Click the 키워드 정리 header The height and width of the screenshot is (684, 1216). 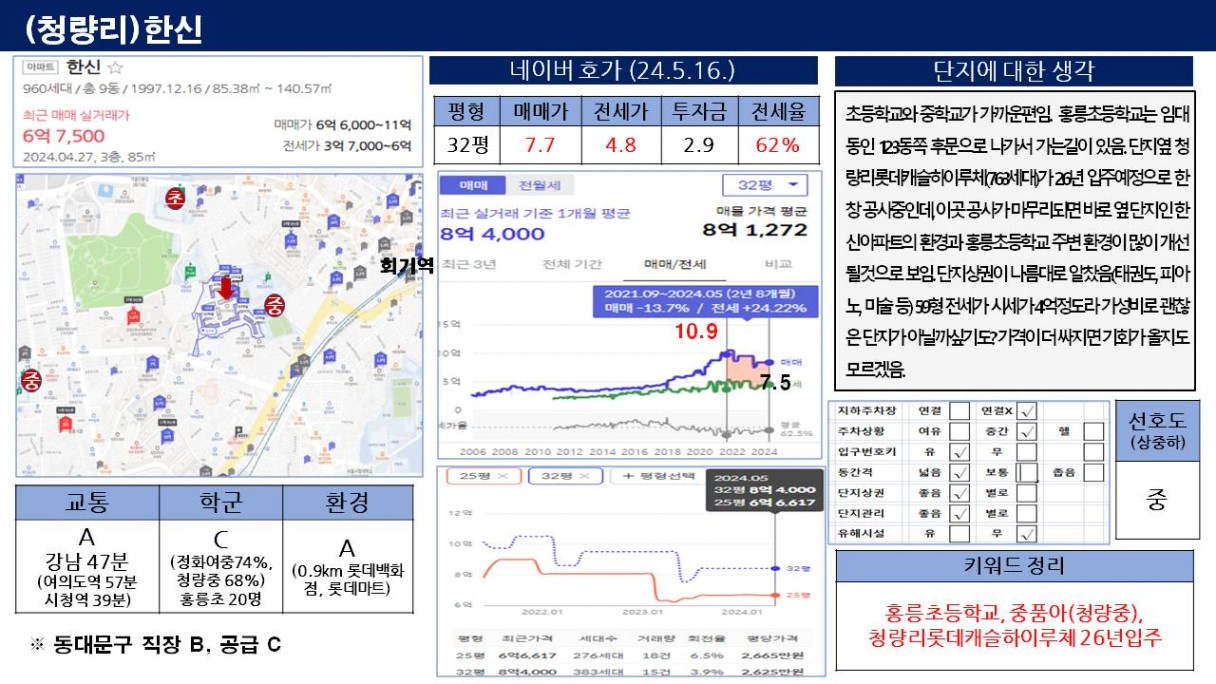(1014, 566)
